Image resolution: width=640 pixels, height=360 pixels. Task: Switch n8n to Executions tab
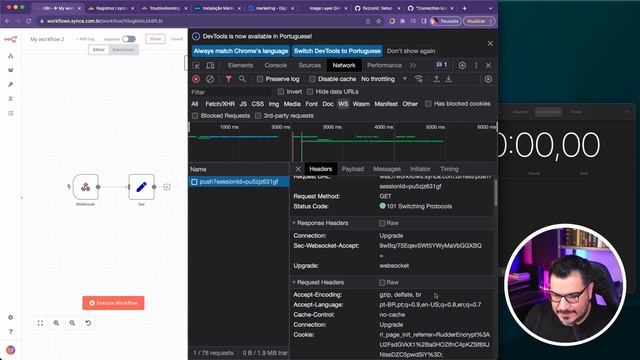123,50
